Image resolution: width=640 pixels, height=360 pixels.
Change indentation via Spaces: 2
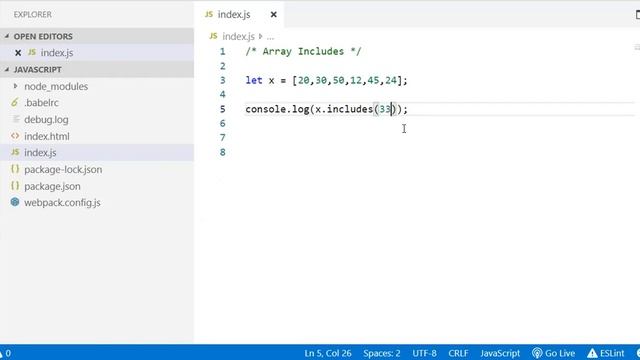[382, 353]
